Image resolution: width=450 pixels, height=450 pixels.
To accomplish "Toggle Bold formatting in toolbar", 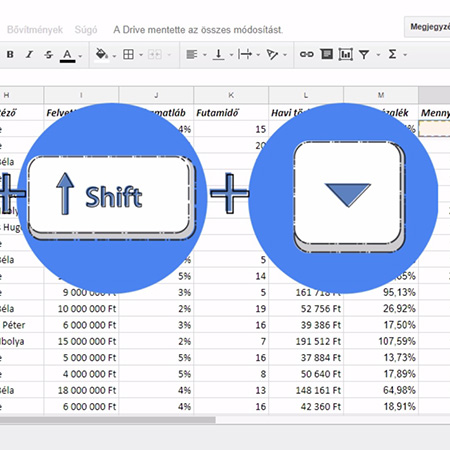I will click(10, 54).
